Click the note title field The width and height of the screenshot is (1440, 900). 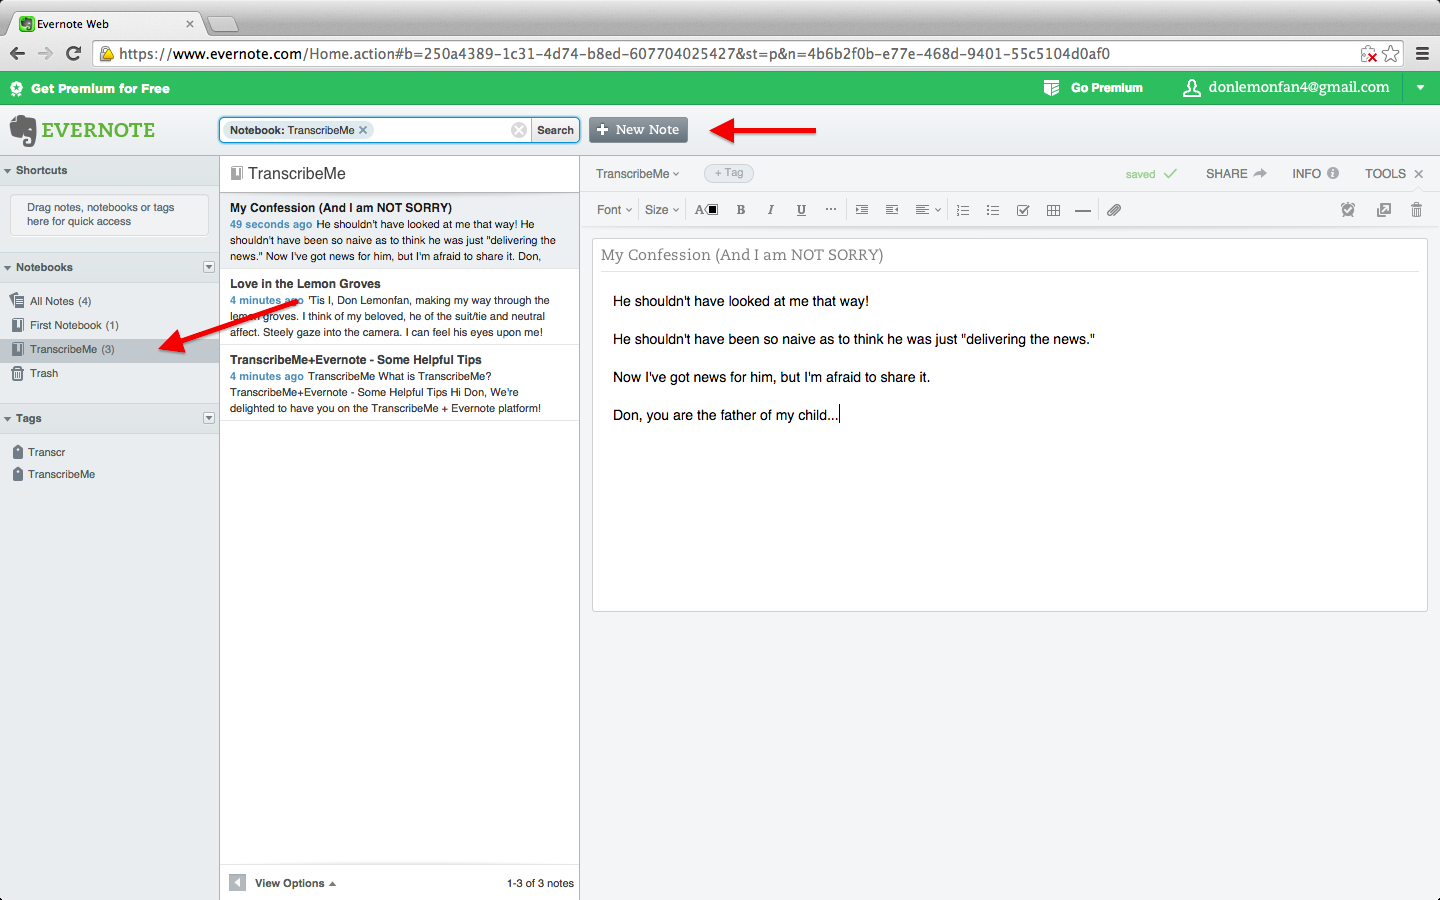click(1010, 255)
